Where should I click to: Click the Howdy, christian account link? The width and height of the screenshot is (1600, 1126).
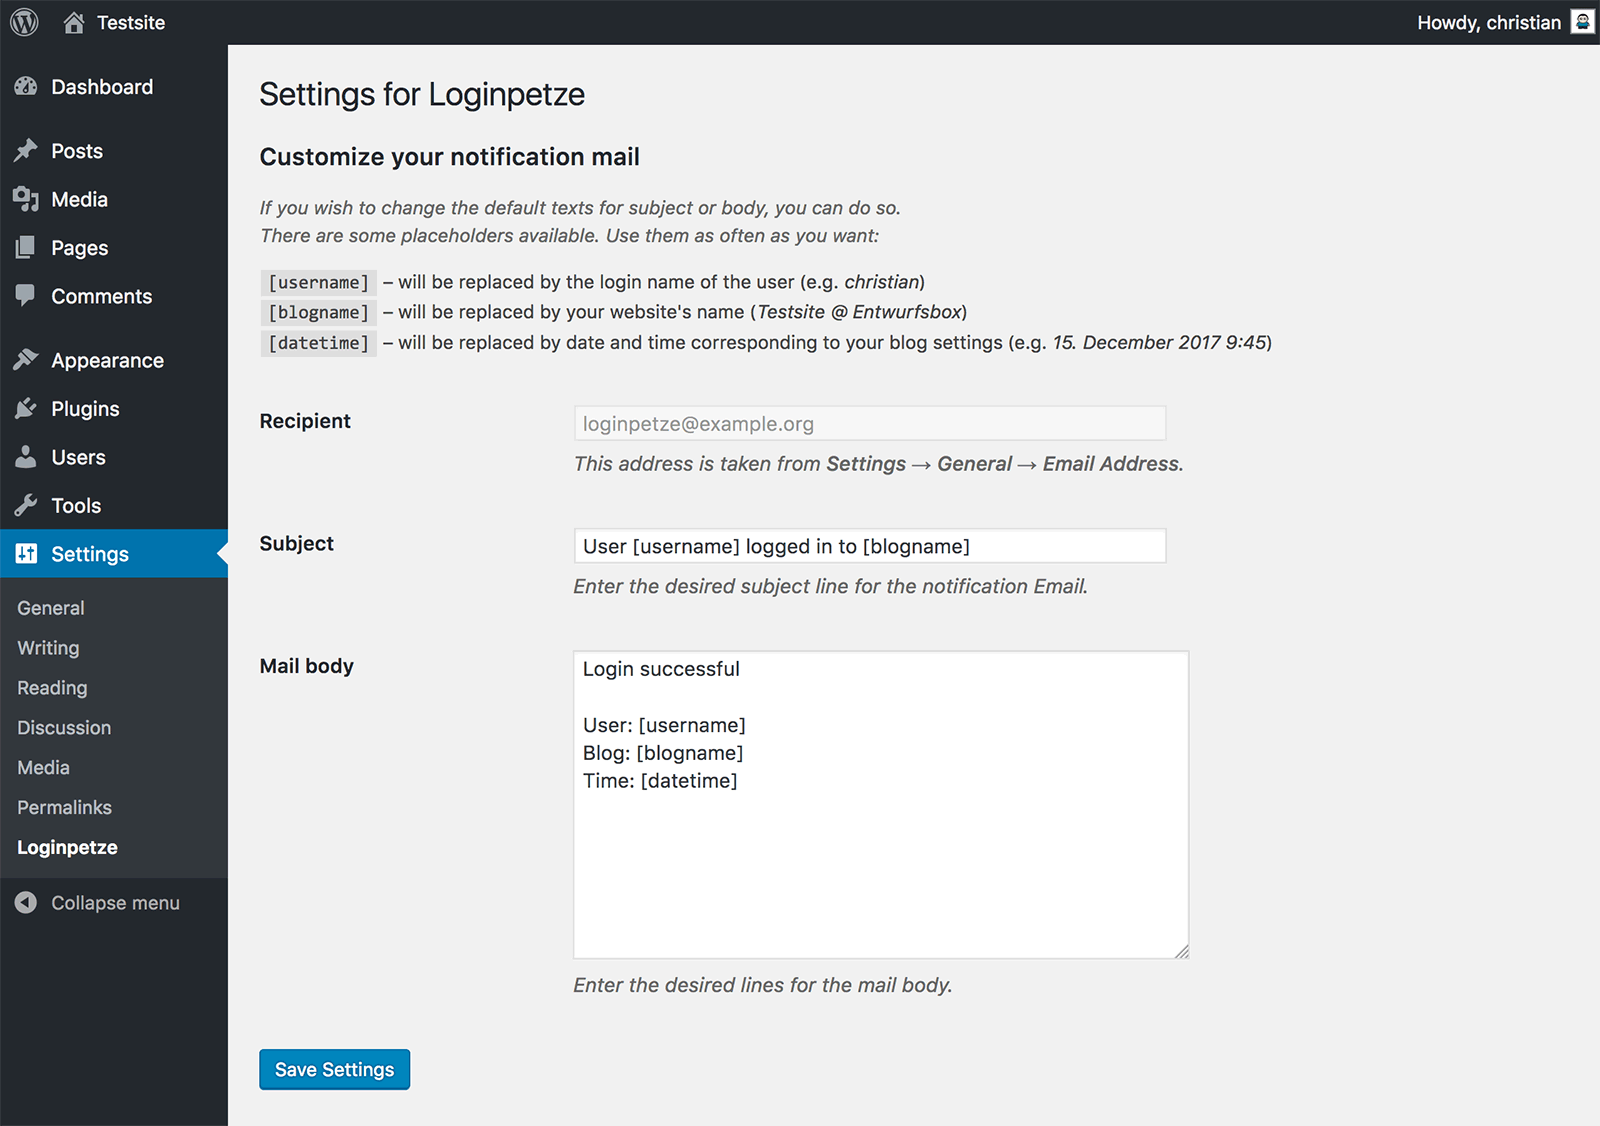[1488, 22]
